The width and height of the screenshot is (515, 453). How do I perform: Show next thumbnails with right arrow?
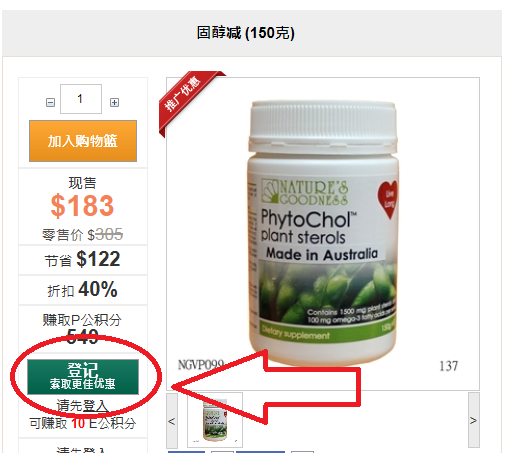coord(474,420)
